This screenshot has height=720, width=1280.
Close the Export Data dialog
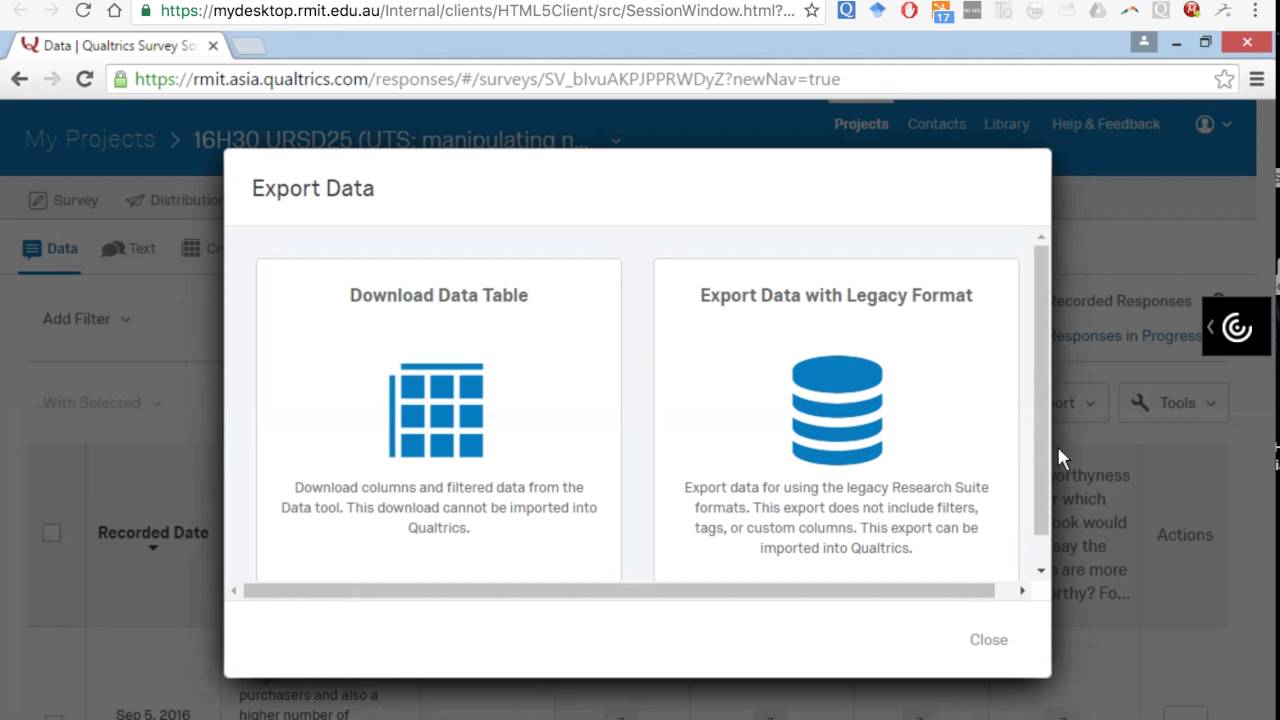click(988, 640)
